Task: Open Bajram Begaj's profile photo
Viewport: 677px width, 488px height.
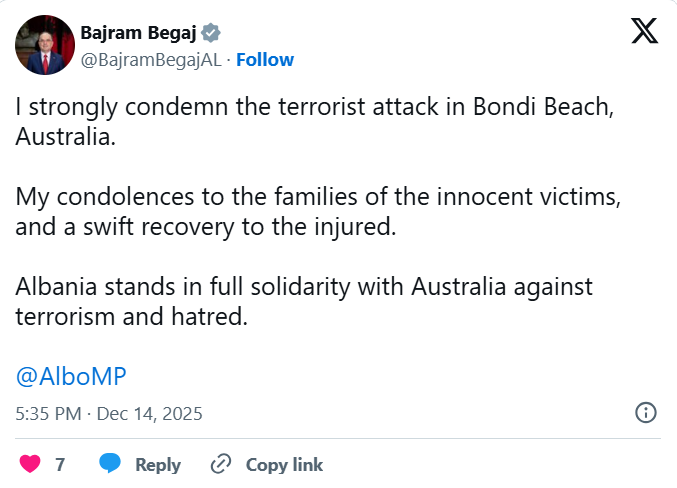Action: 45,45
